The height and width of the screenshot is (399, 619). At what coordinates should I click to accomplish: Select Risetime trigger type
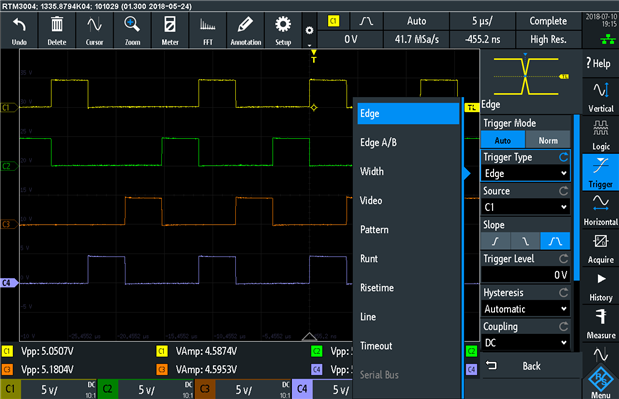tap(408, 288)
